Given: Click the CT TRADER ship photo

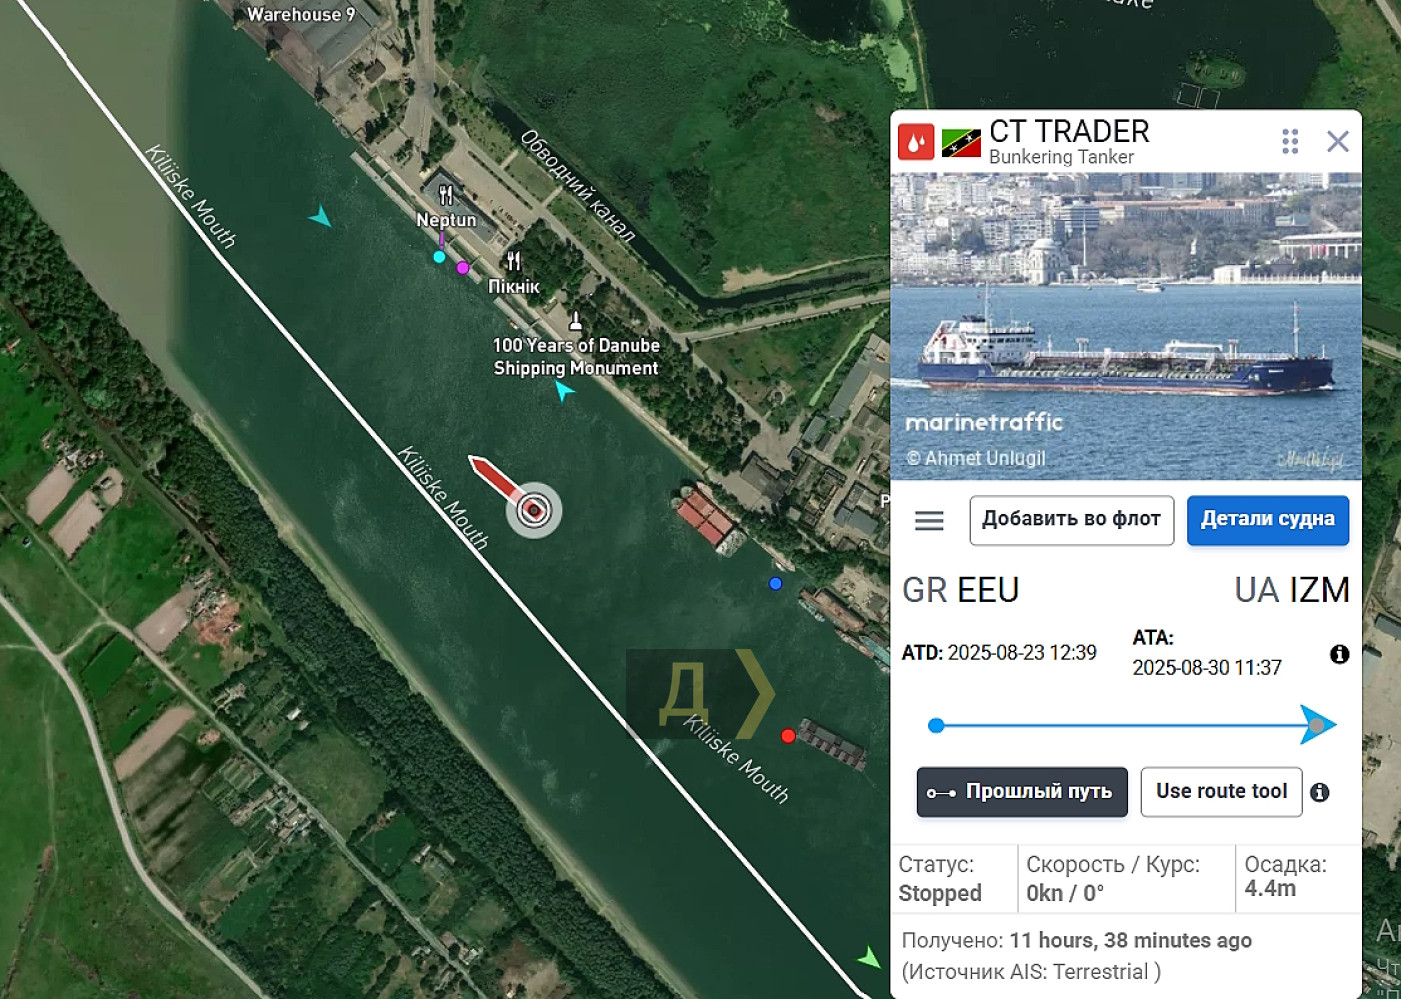Looking at the screenshot, I should point(1126,327).
